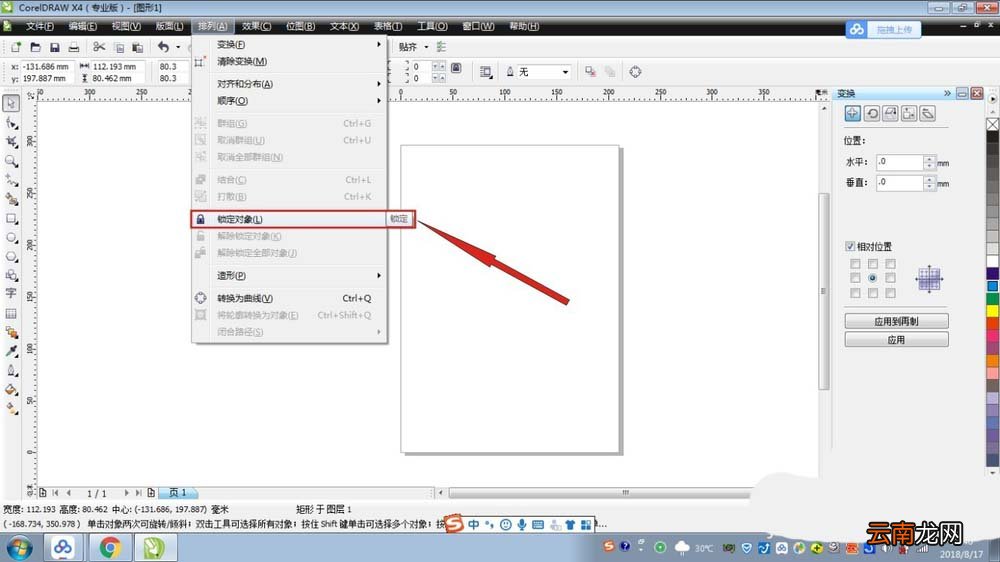This screenshot has height=562, width=1000.
Task: Select the Interactive Fill tool
Action: pyautogui.click(x=11, y=409)
